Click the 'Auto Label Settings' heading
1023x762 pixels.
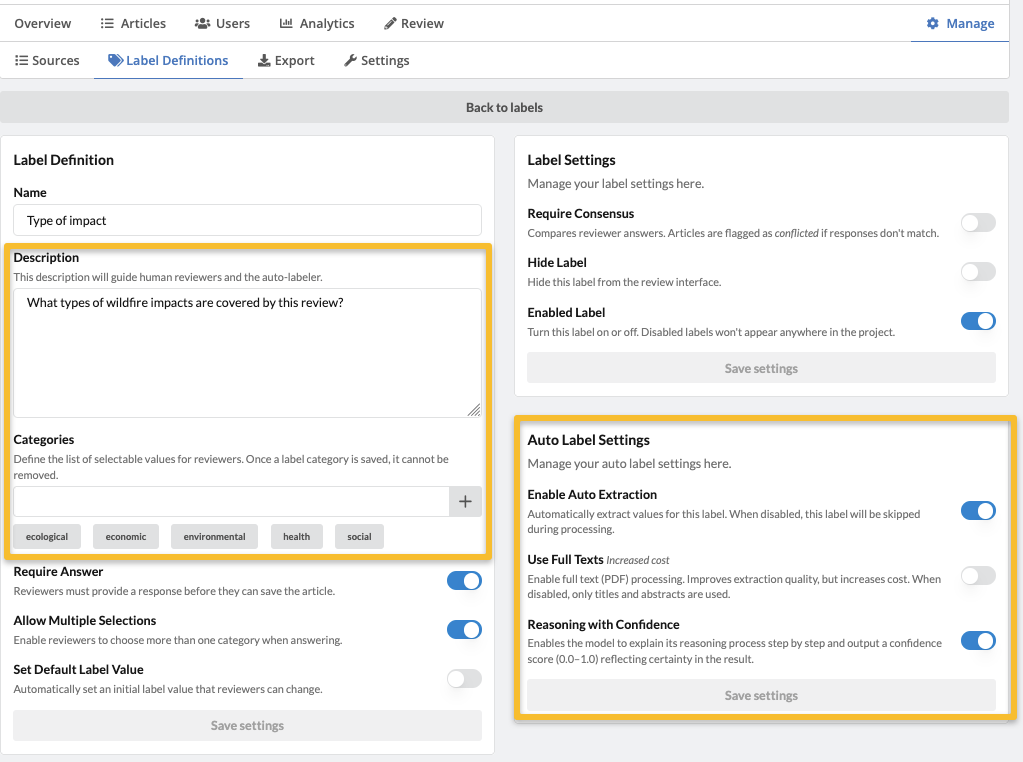click(x=588, y=440)
